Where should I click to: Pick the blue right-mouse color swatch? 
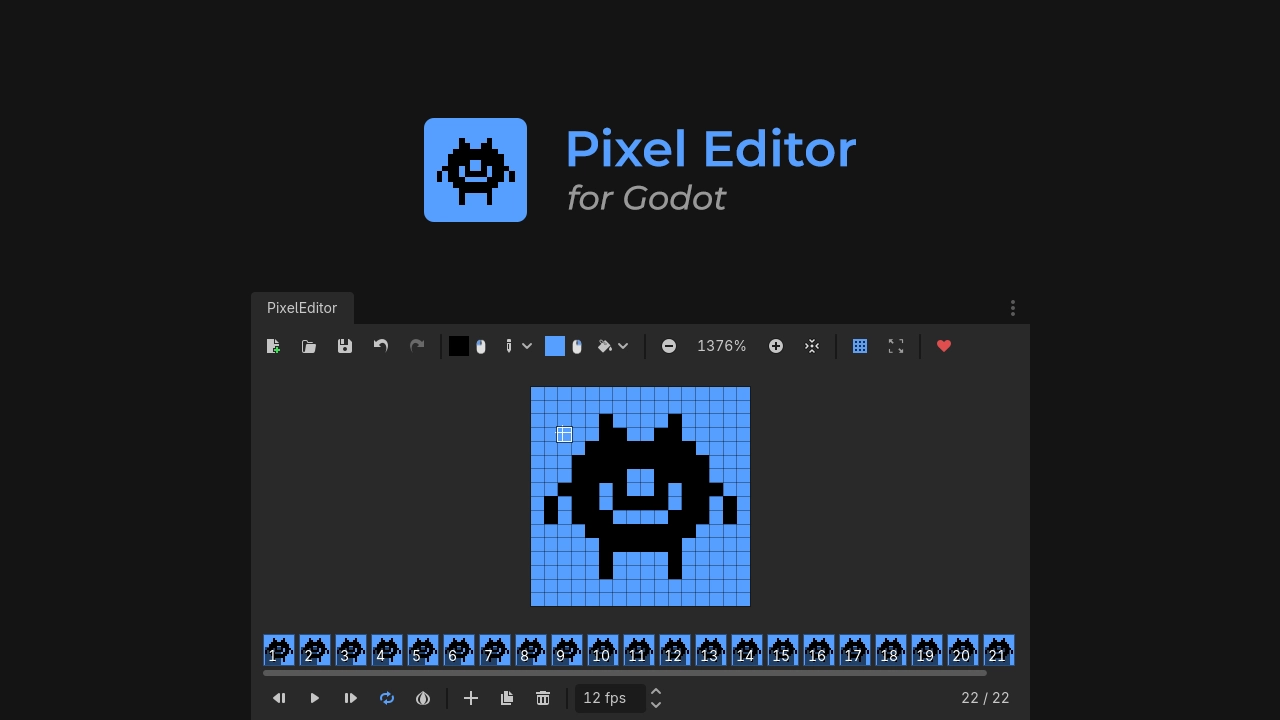pos(555,346)
